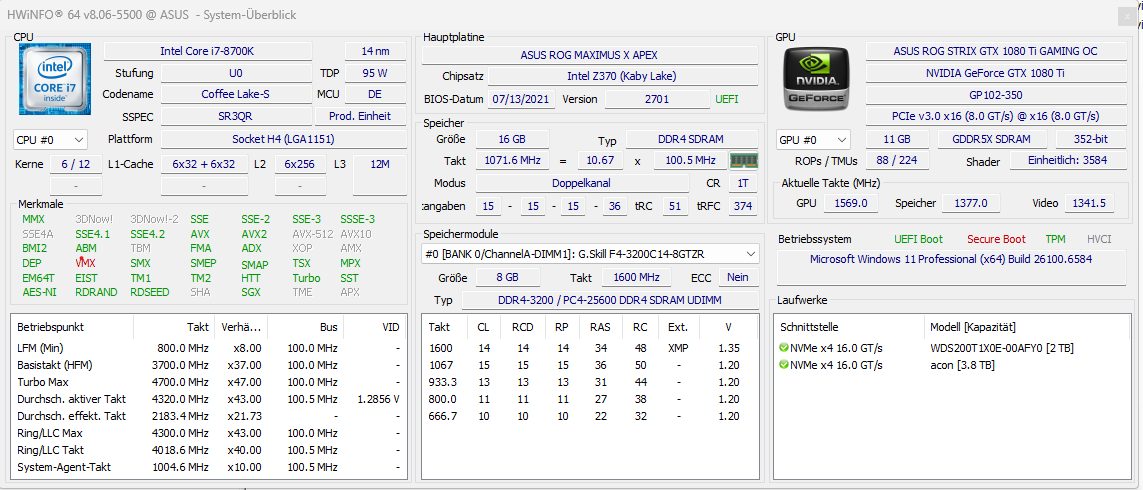The height and width of the screenshot is (490, 1143).
Task: Click the green memory module icon
Action: pos(744,160)
